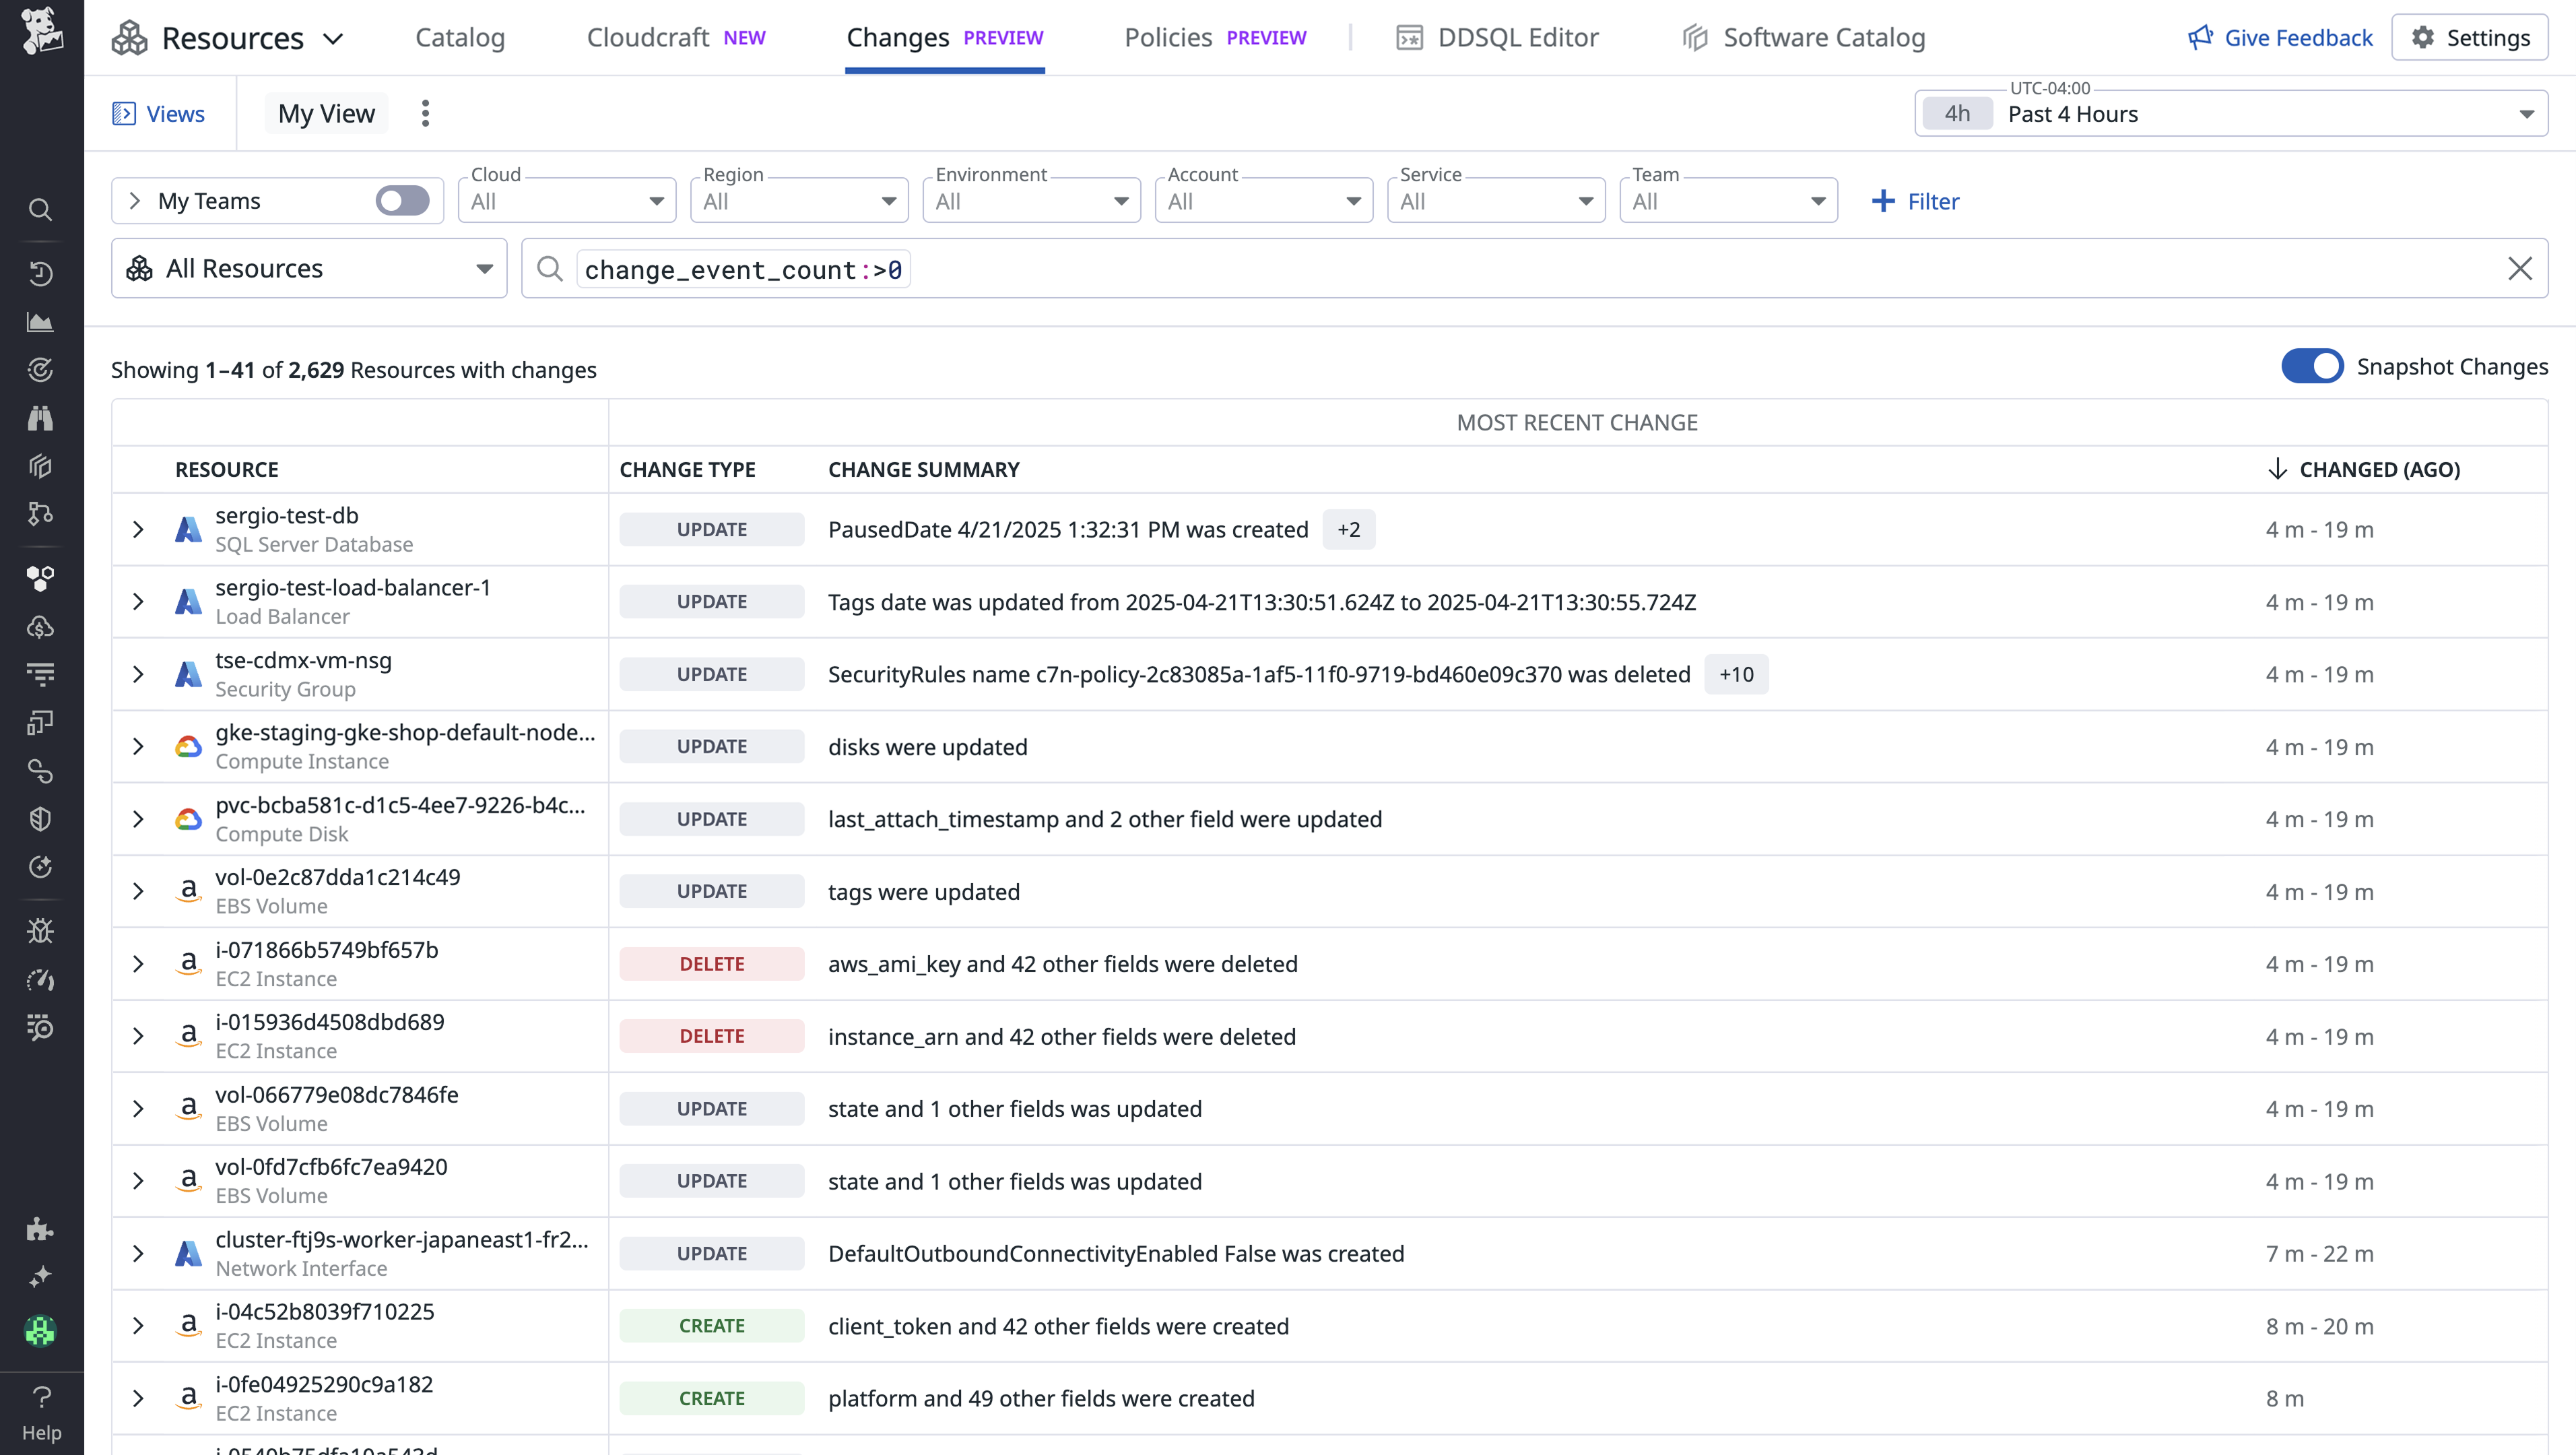Screen dimensions: 2576x1455
Task: Toggle the Views panel button
Action: click(x=159, y=113)
